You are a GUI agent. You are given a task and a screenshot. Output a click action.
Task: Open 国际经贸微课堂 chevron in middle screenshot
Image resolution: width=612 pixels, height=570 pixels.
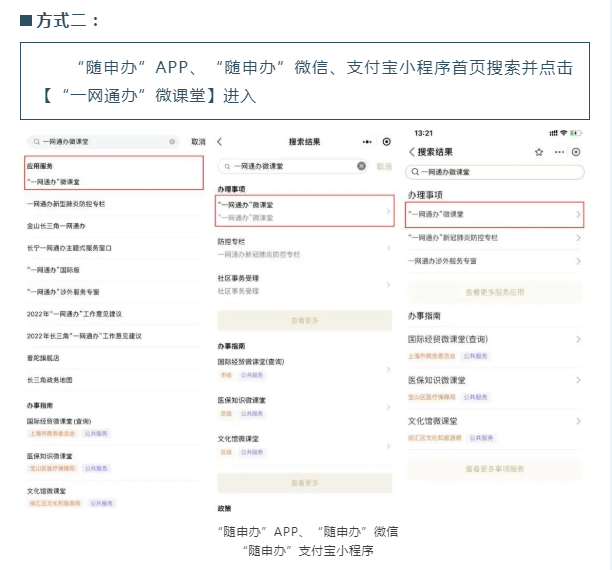pos(388,369)
